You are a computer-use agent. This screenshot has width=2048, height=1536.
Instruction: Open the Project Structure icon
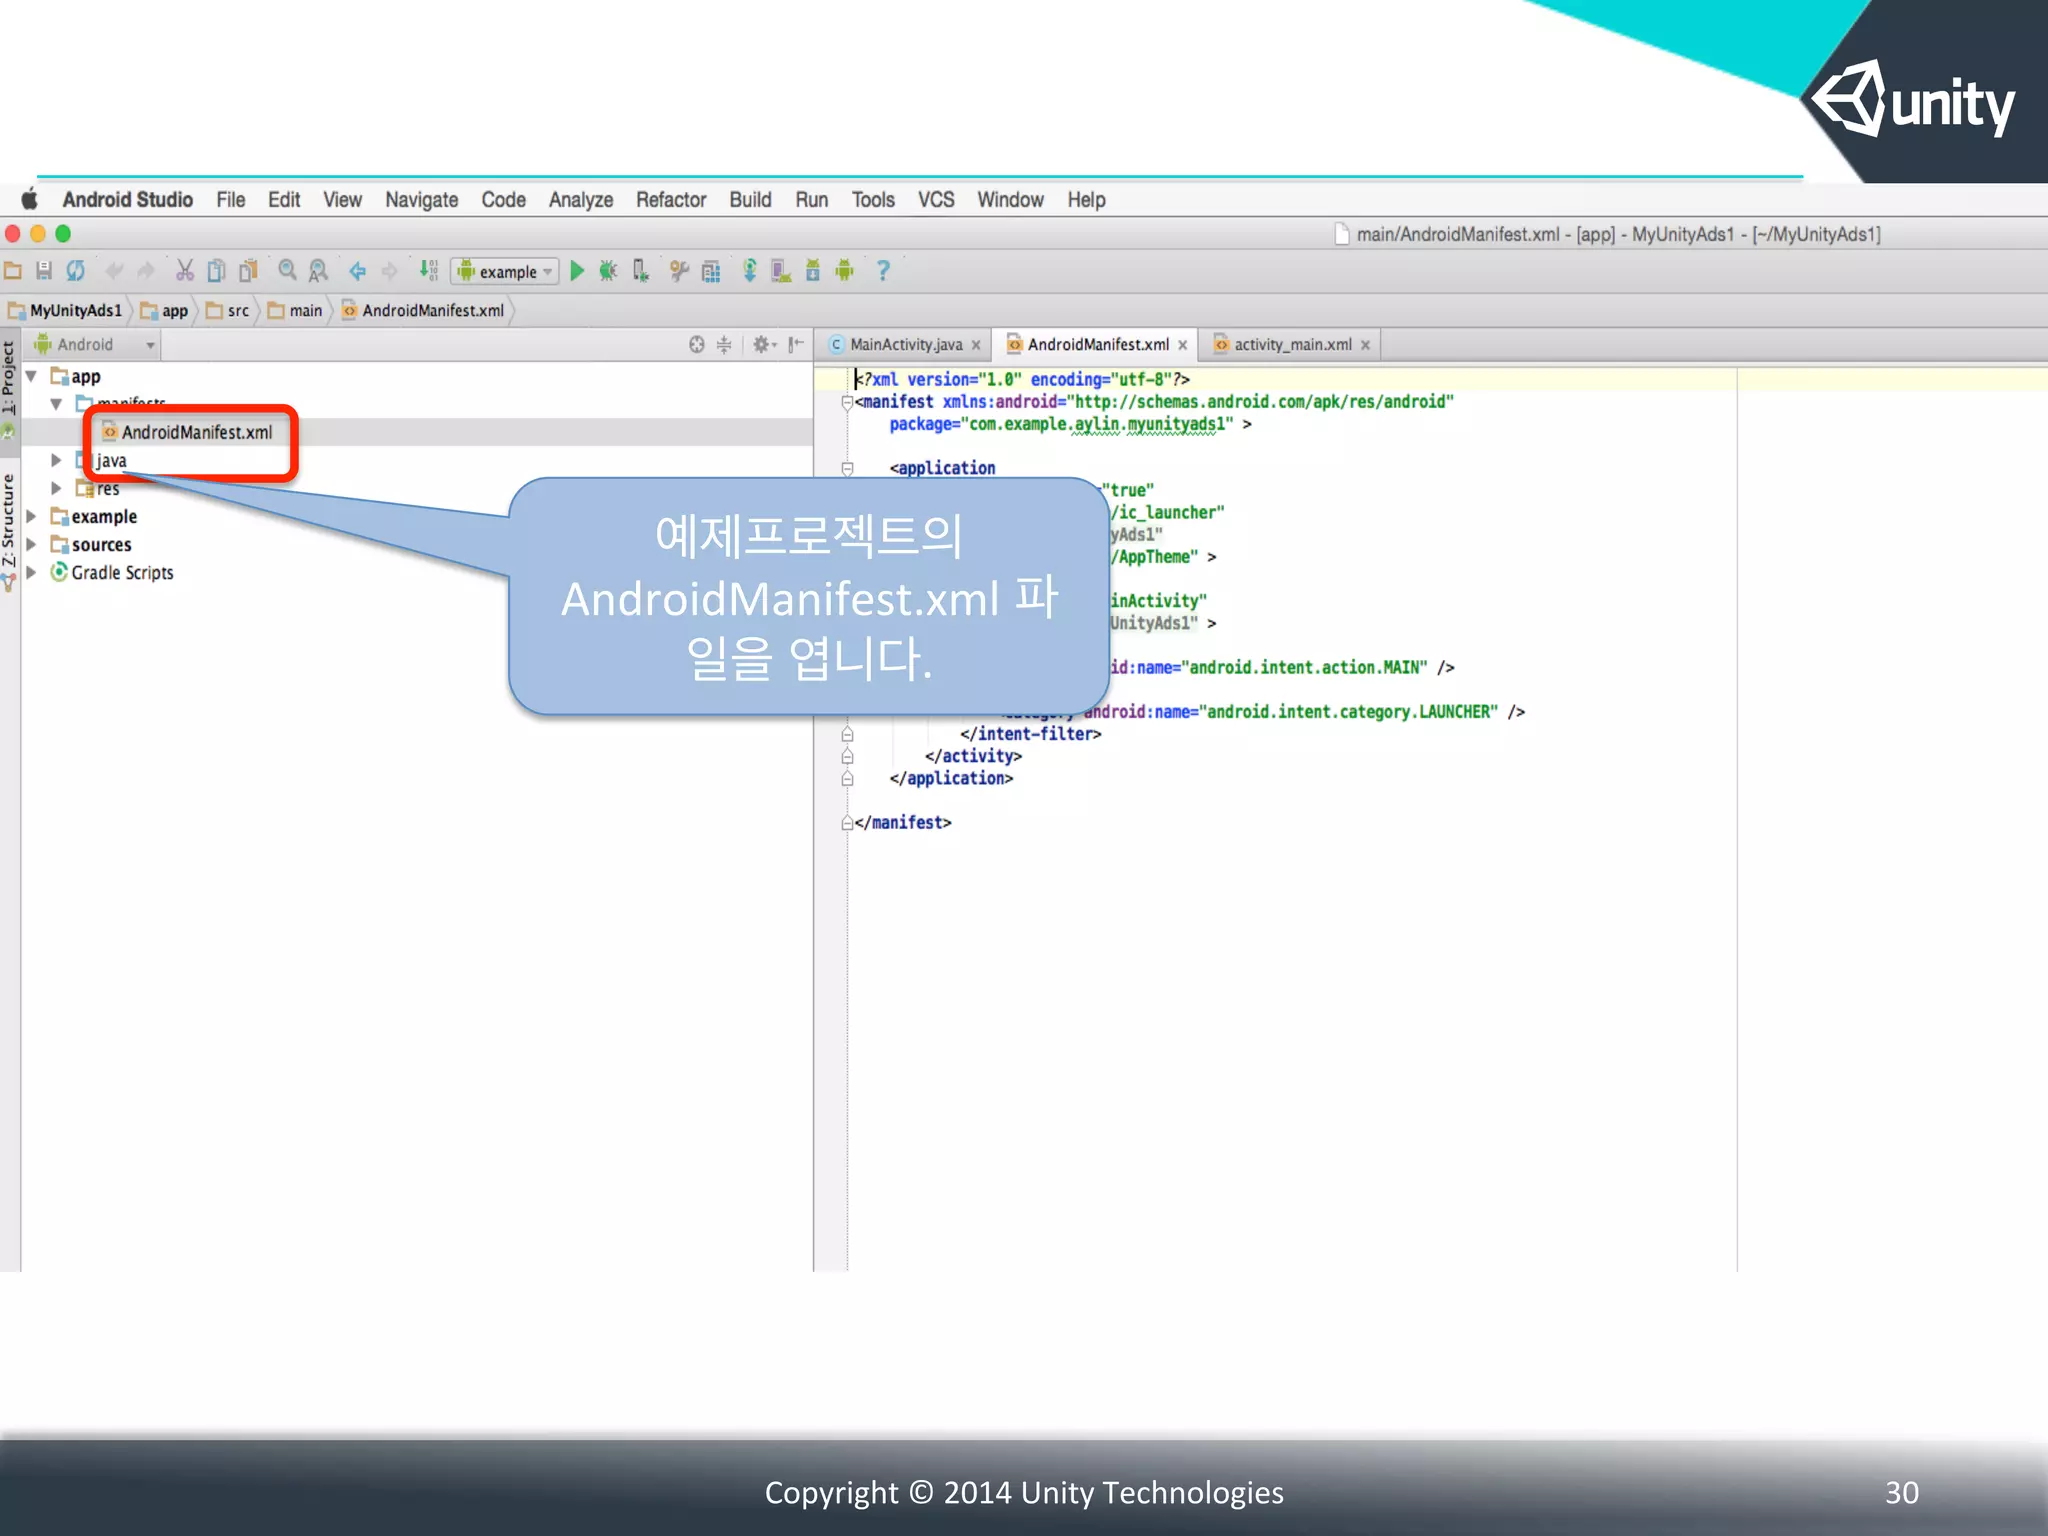tap(711, 271)
